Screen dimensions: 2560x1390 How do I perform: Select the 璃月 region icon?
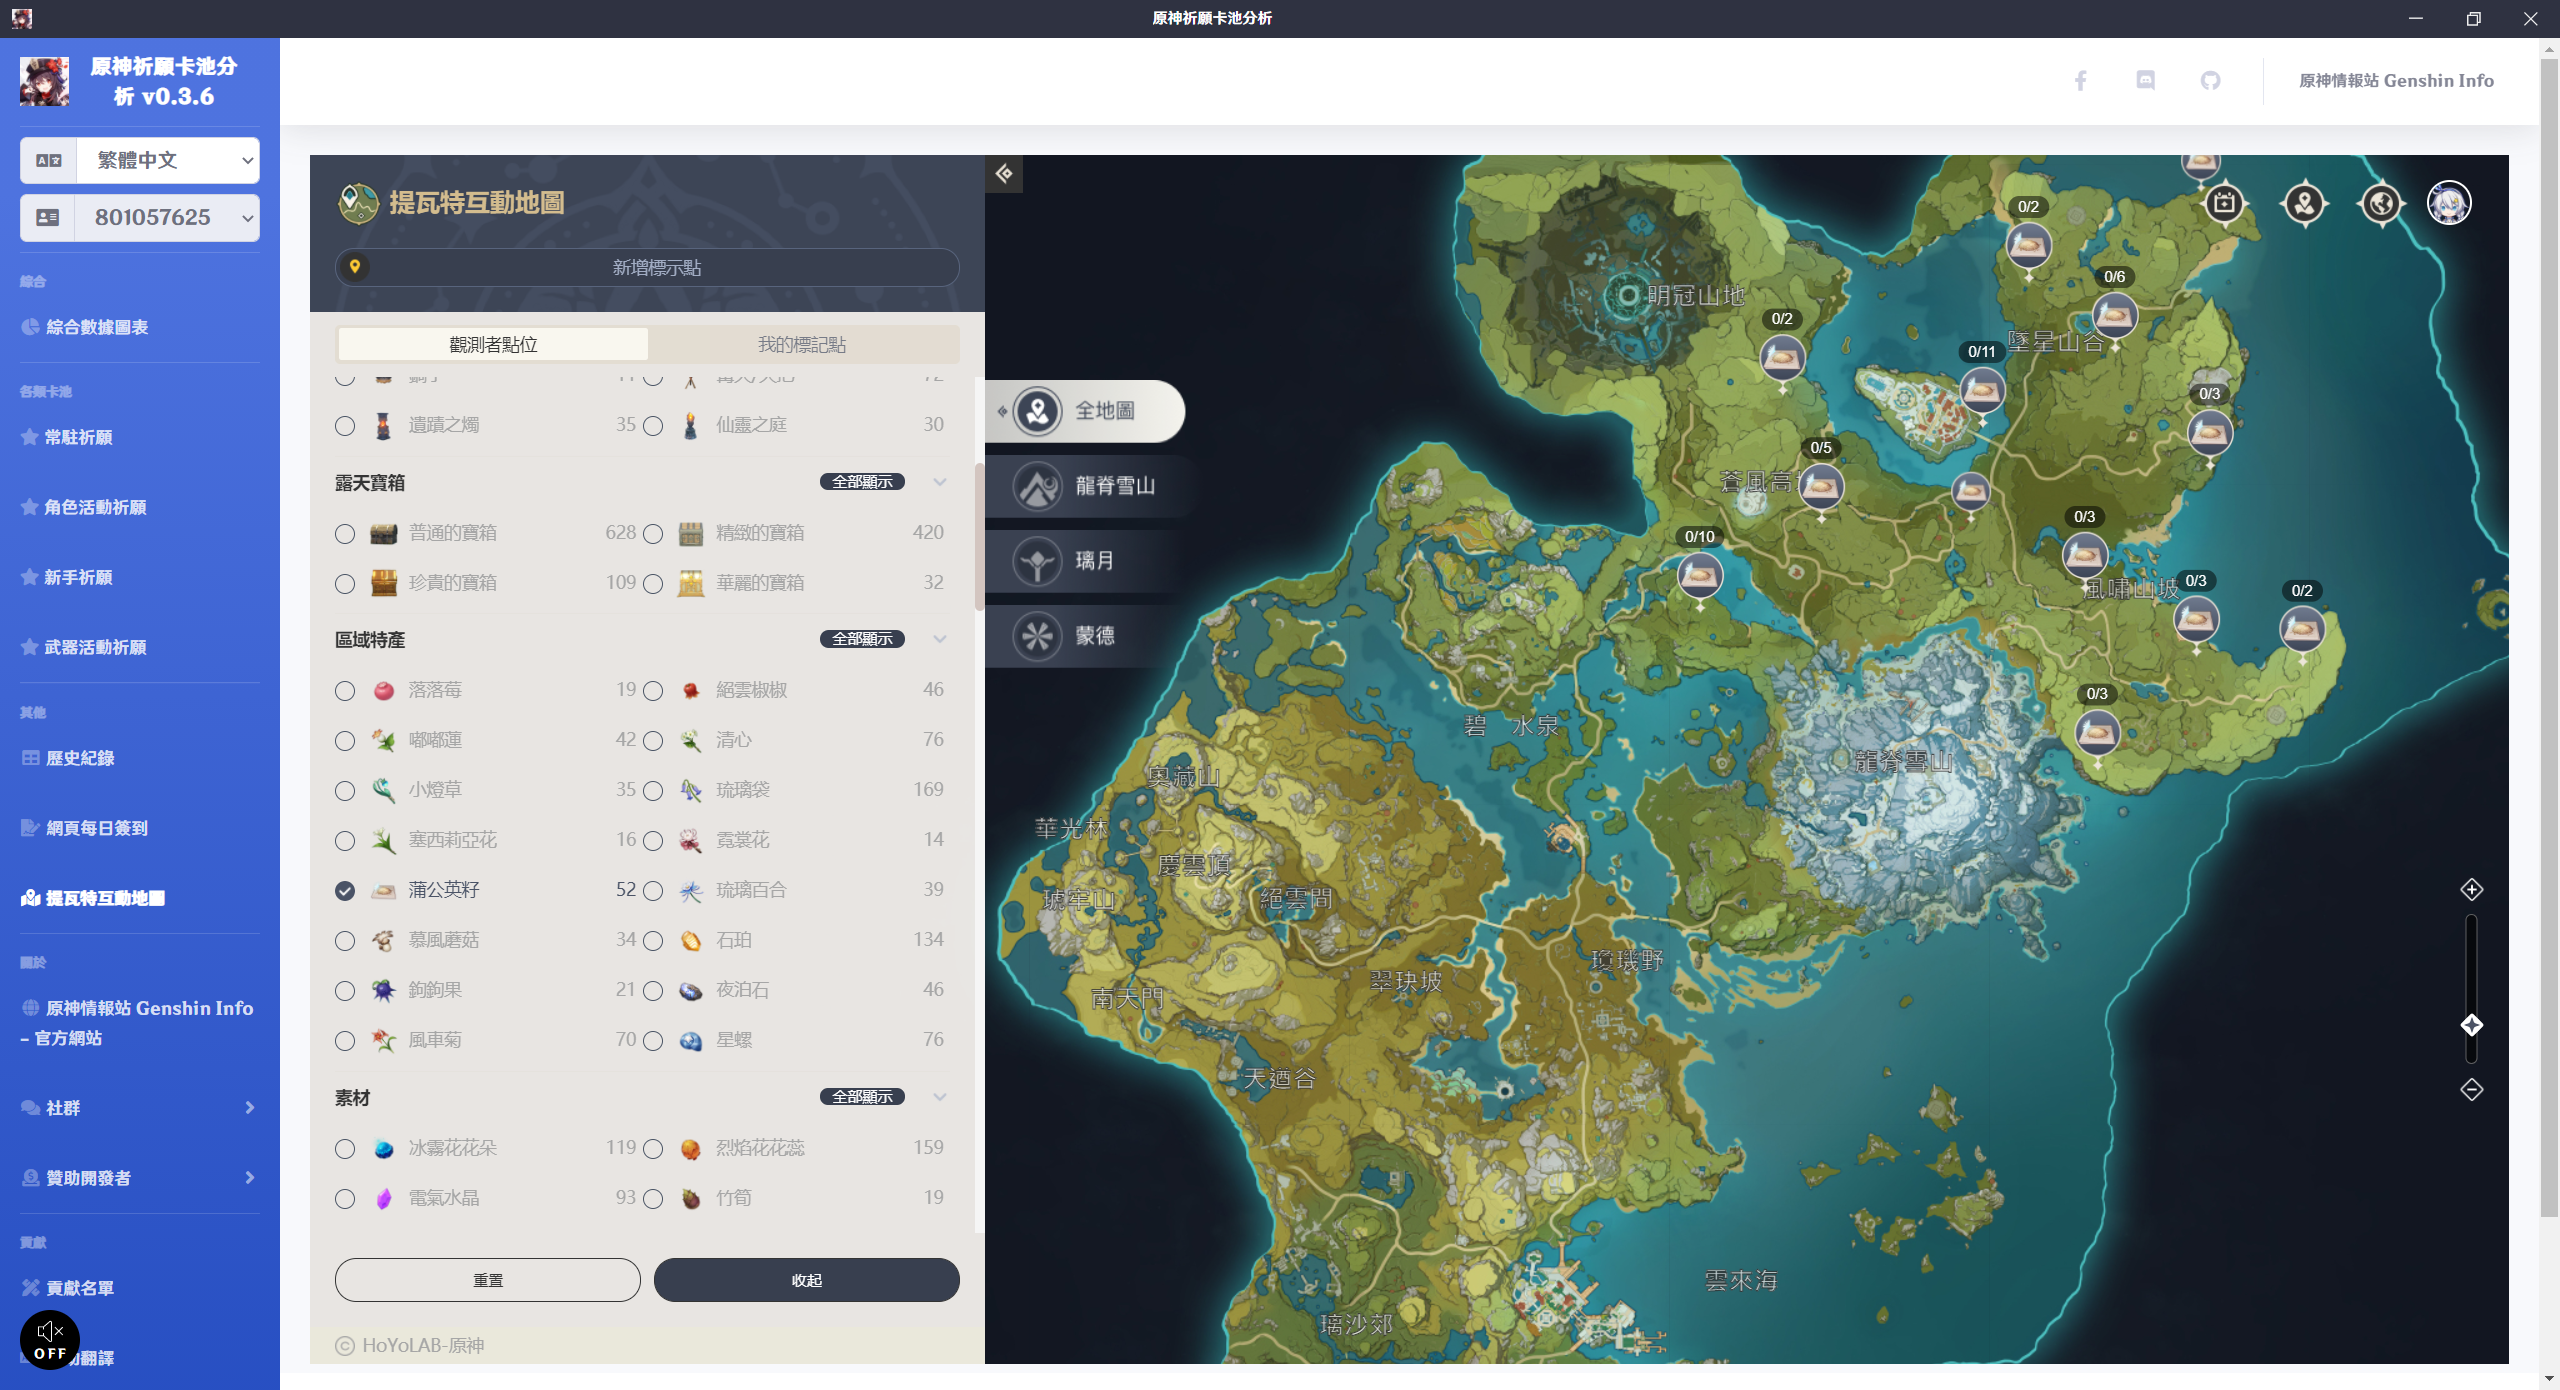[1038, 561]
